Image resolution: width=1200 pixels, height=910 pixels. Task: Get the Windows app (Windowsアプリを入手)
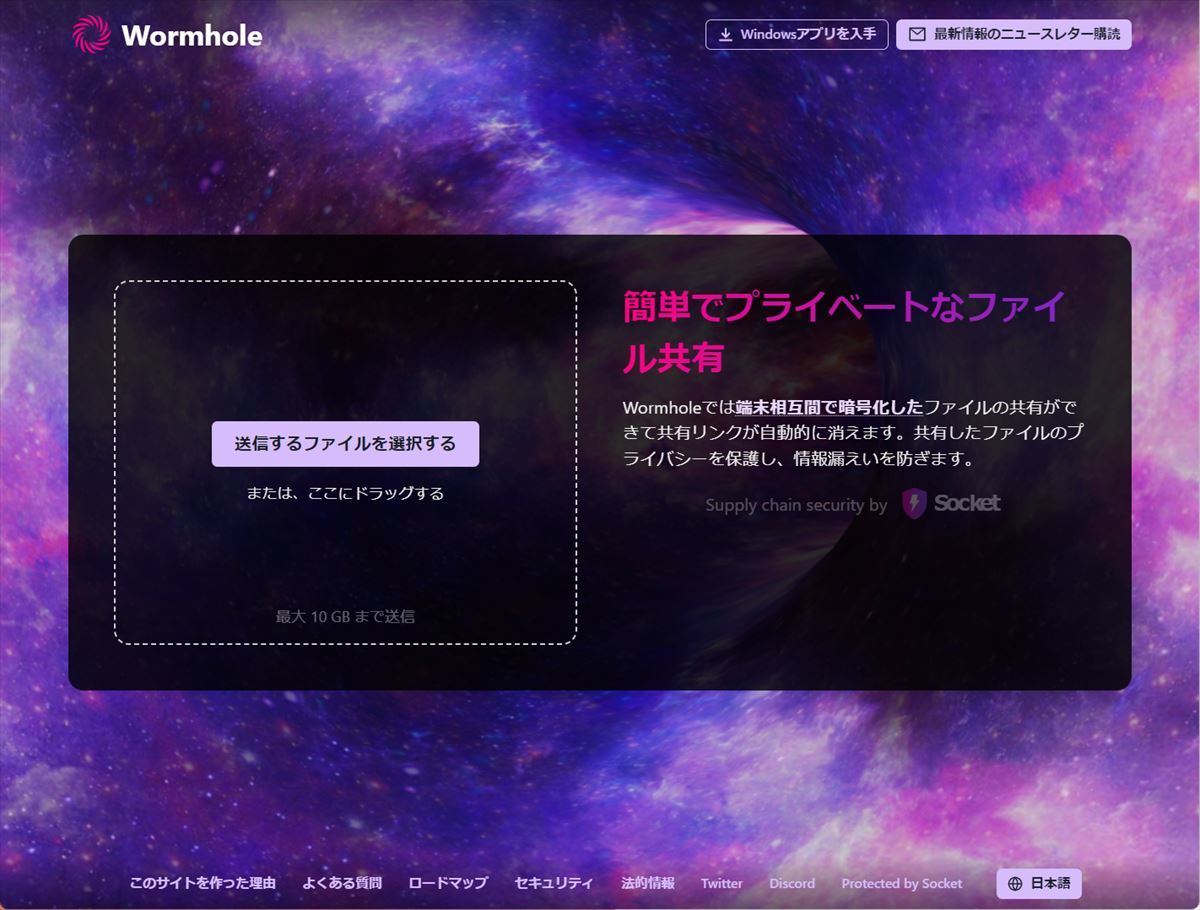(796, 34)
